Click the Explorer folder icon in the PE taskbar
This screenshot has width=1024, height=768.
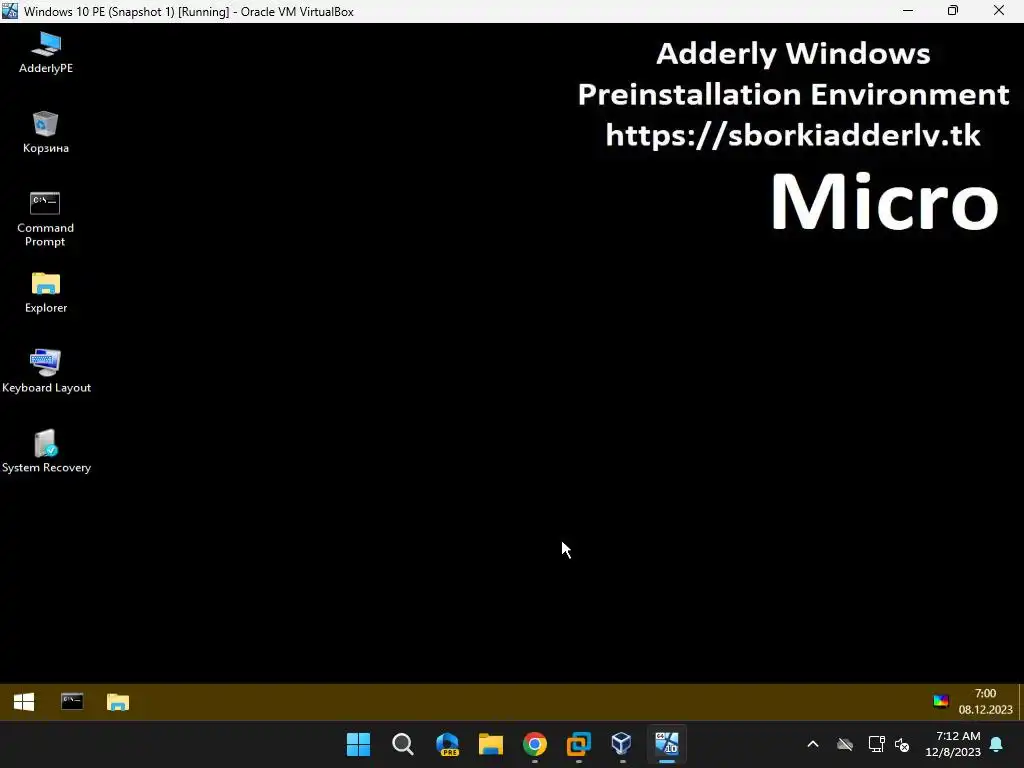[118, 702]
